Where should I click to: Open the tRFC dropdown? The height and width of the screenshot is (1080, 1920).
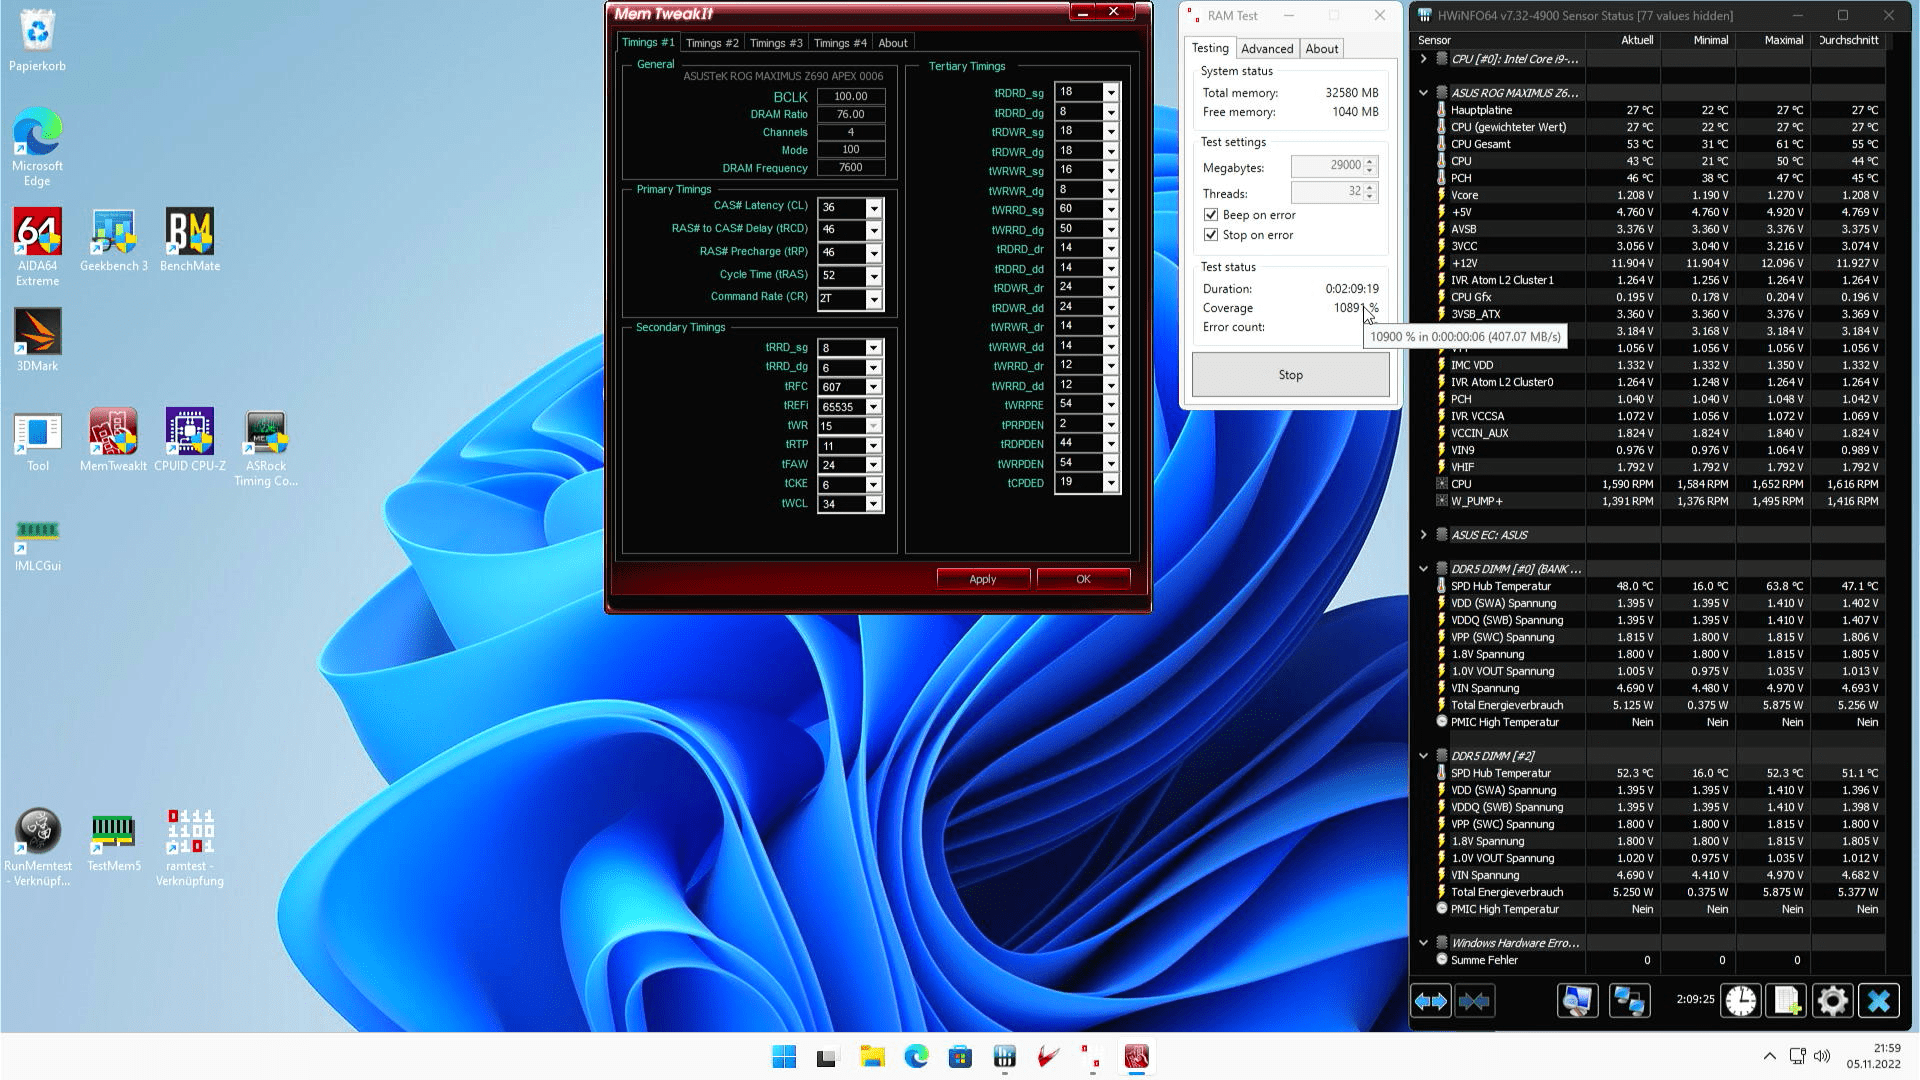click(x=874, y=387)
